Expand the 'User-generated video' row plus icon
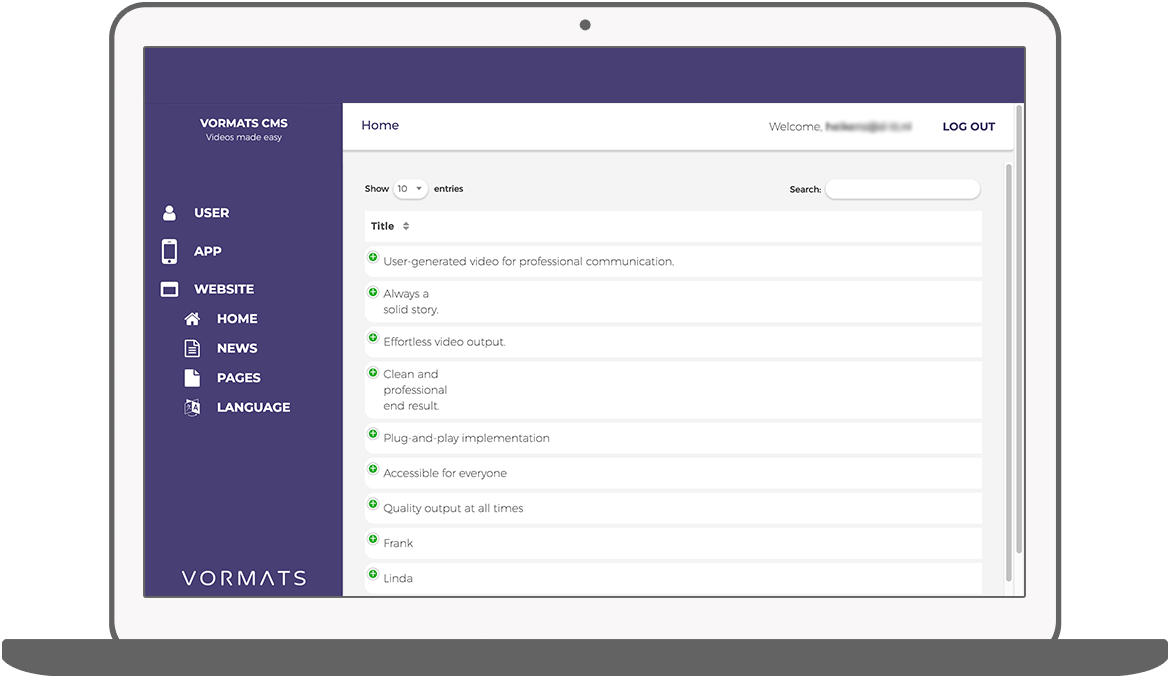The height and width of the screenshot is (678, 1170). click(x=373, y=257)
